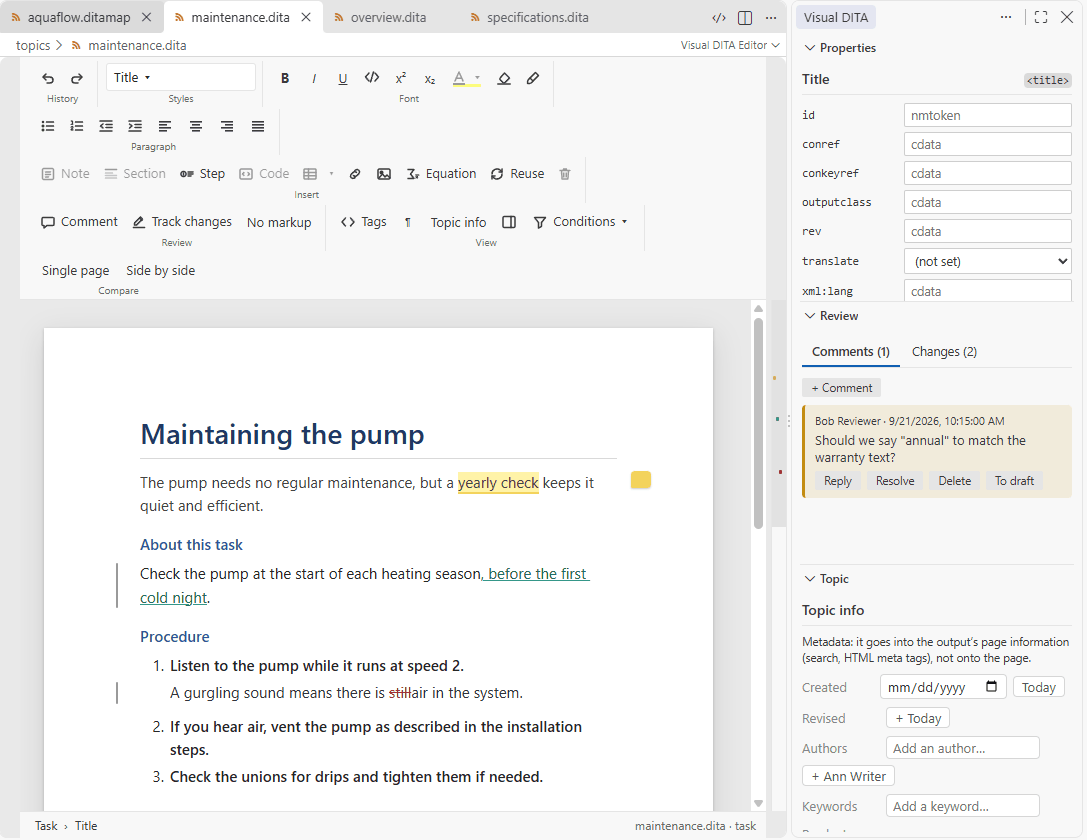Switch to specifications.dita tab
1087x840 pixels.
click(x=530, y=17)
